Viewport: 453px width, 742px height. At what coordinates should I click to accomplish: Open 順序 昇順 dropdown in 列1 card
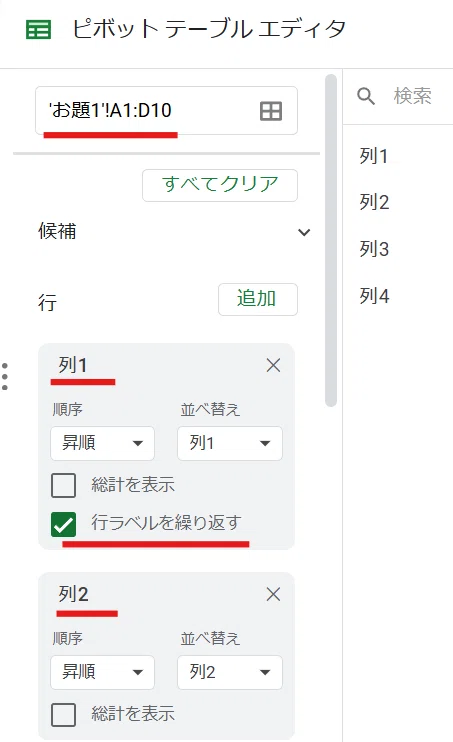[102, 443]
